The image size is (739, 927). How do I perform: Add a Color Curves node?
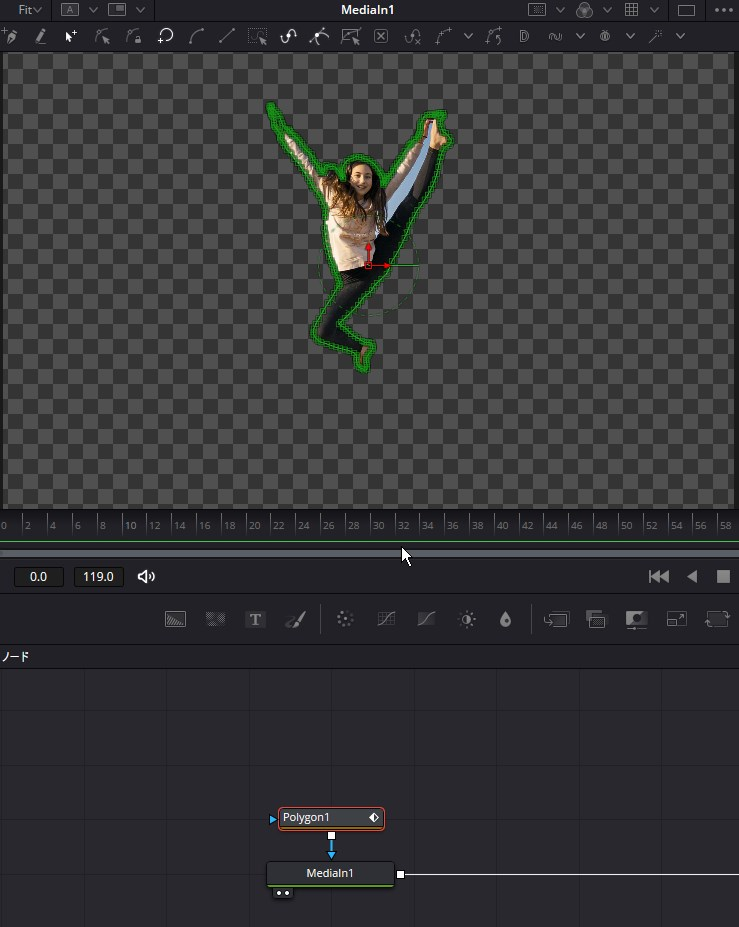point(426,619)
